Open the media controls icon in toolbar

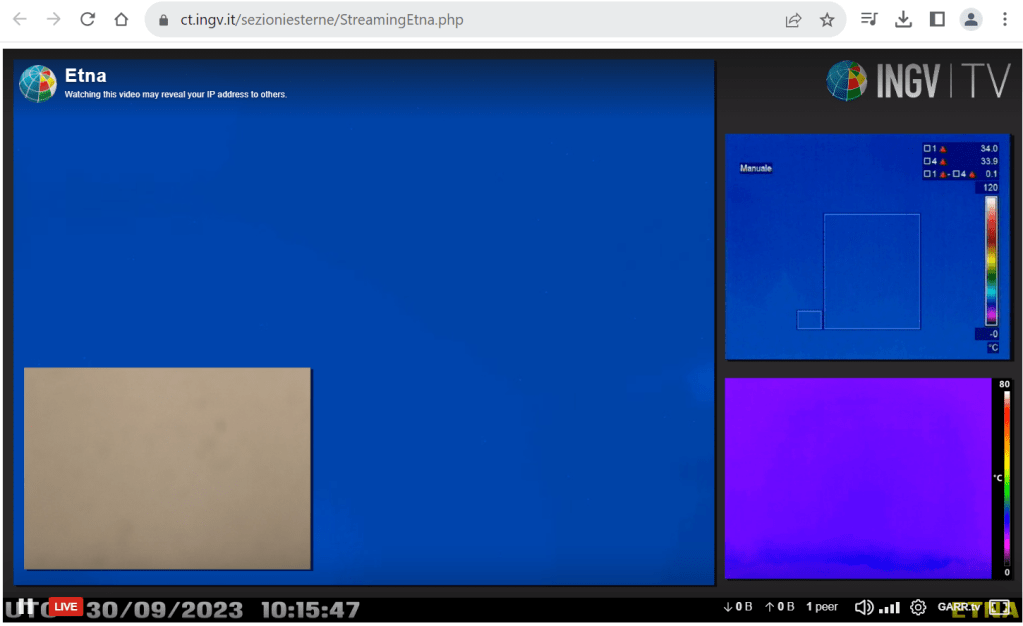point(869,19)
